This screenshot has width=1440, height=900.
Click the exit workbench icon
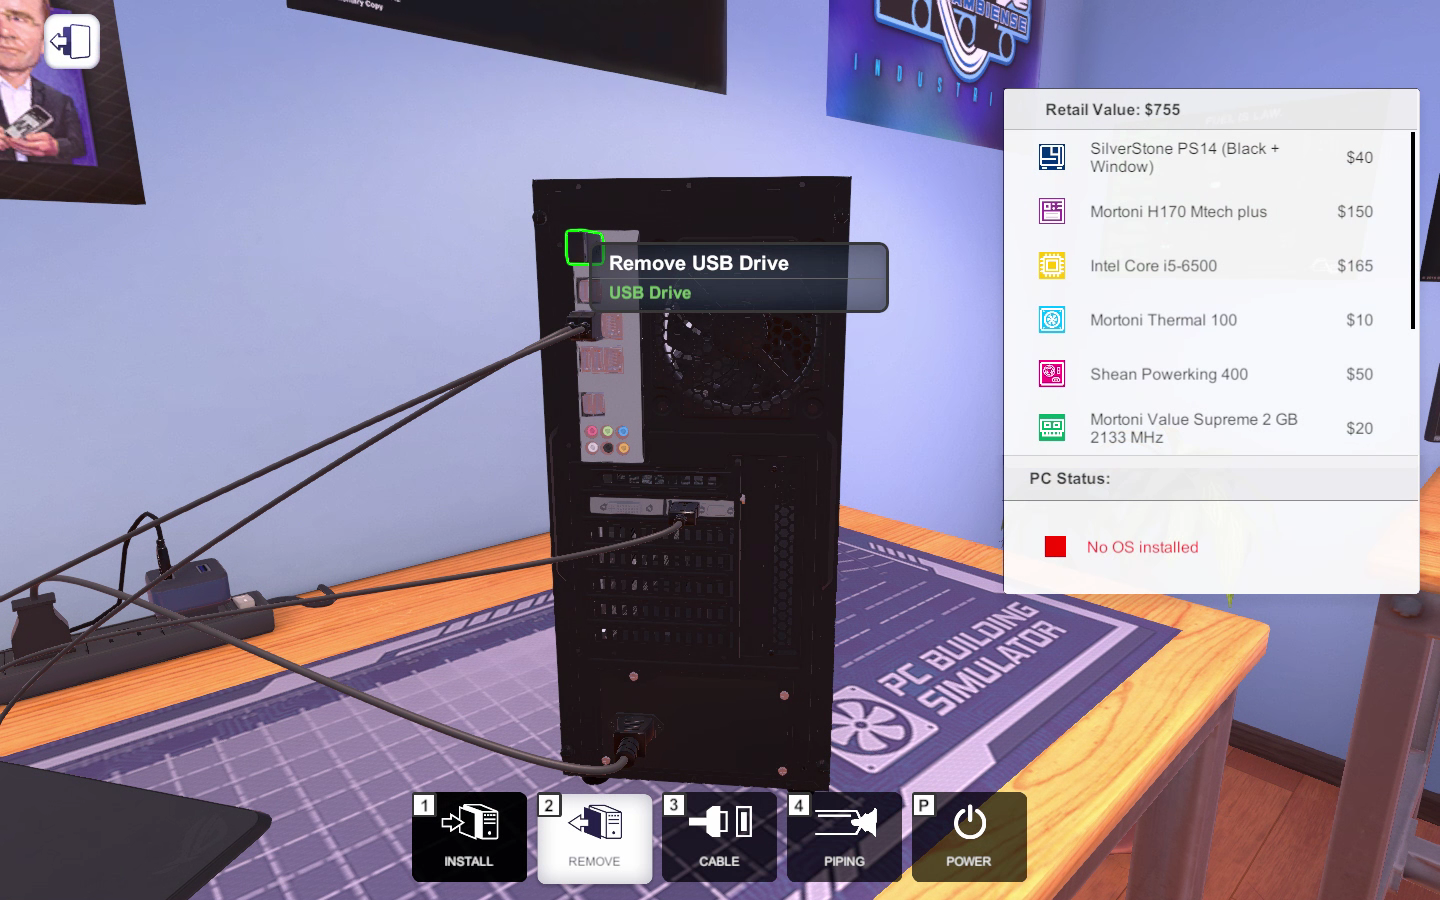click(x=71, y=42)
